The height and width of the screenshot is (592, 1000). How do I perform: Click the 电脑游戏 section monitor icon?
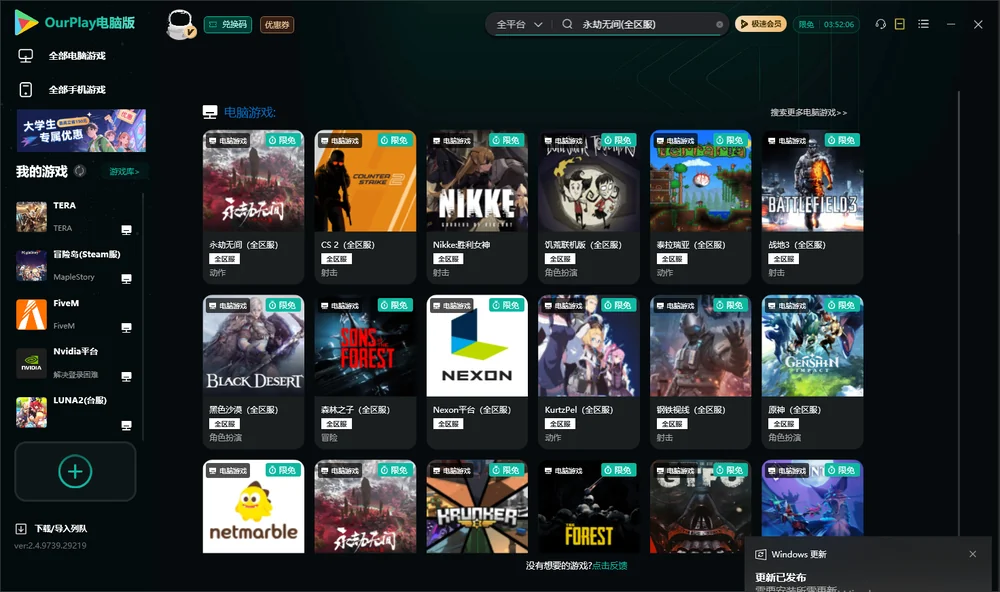(x=210, y=112)
